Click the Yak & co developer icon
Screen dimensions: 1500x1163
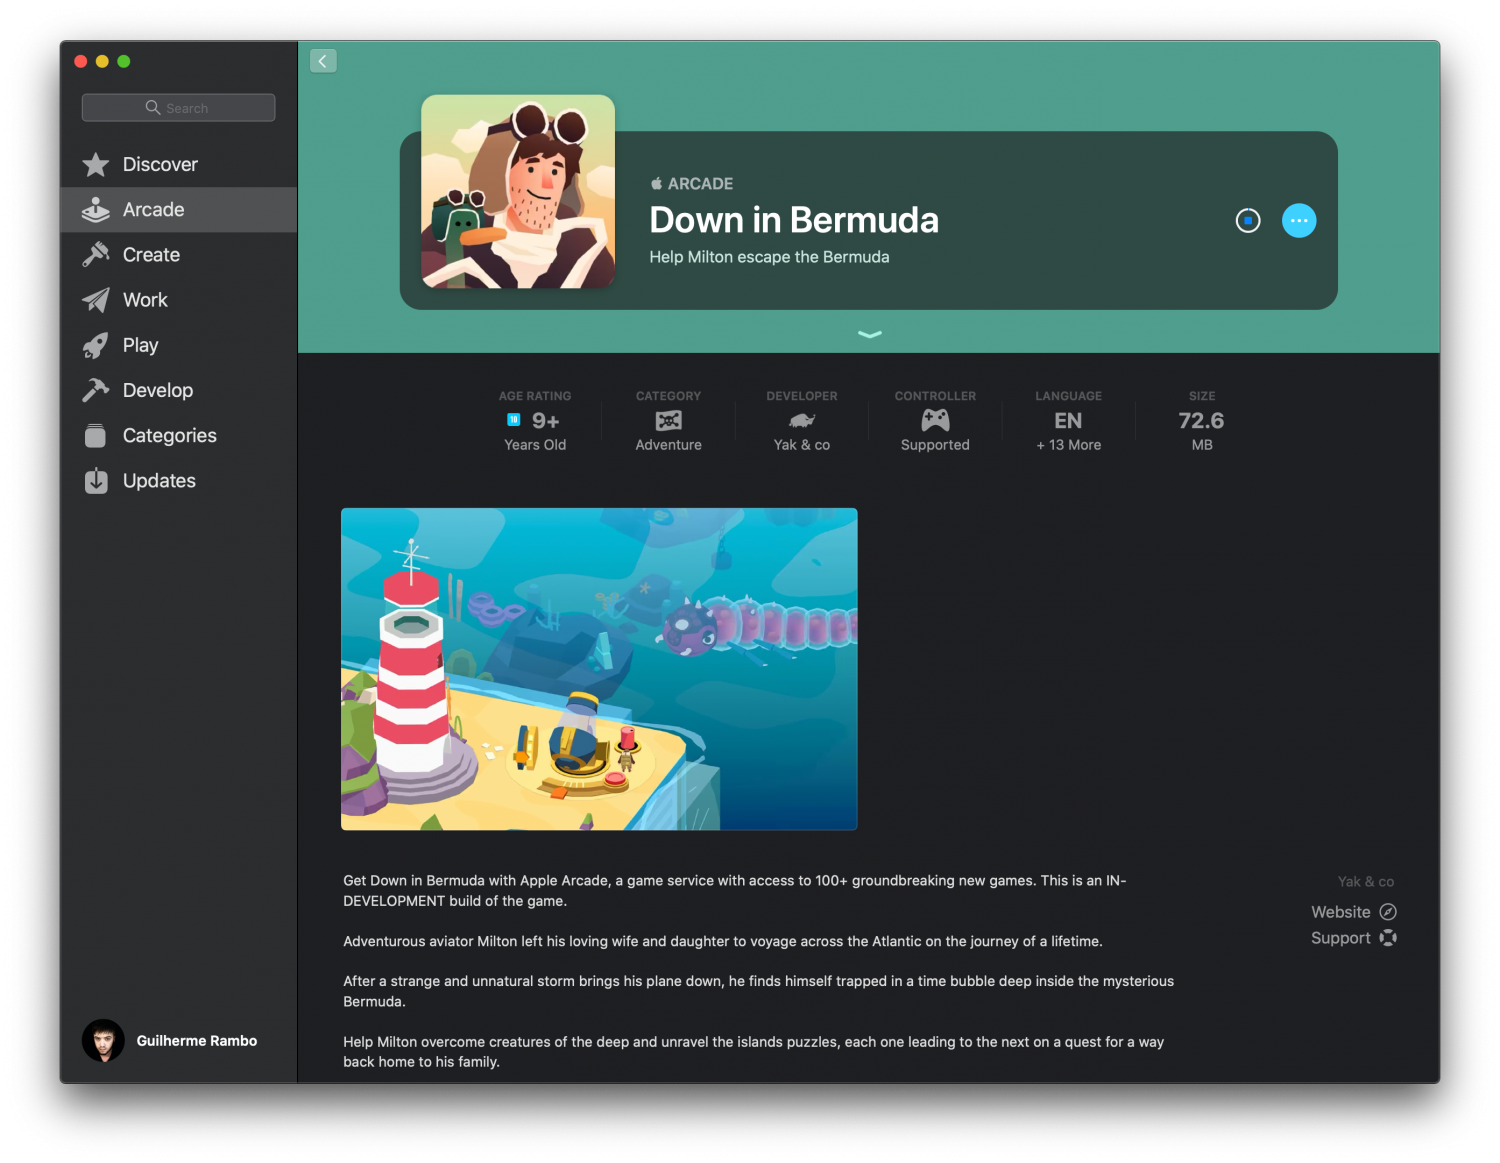[802, 421]
